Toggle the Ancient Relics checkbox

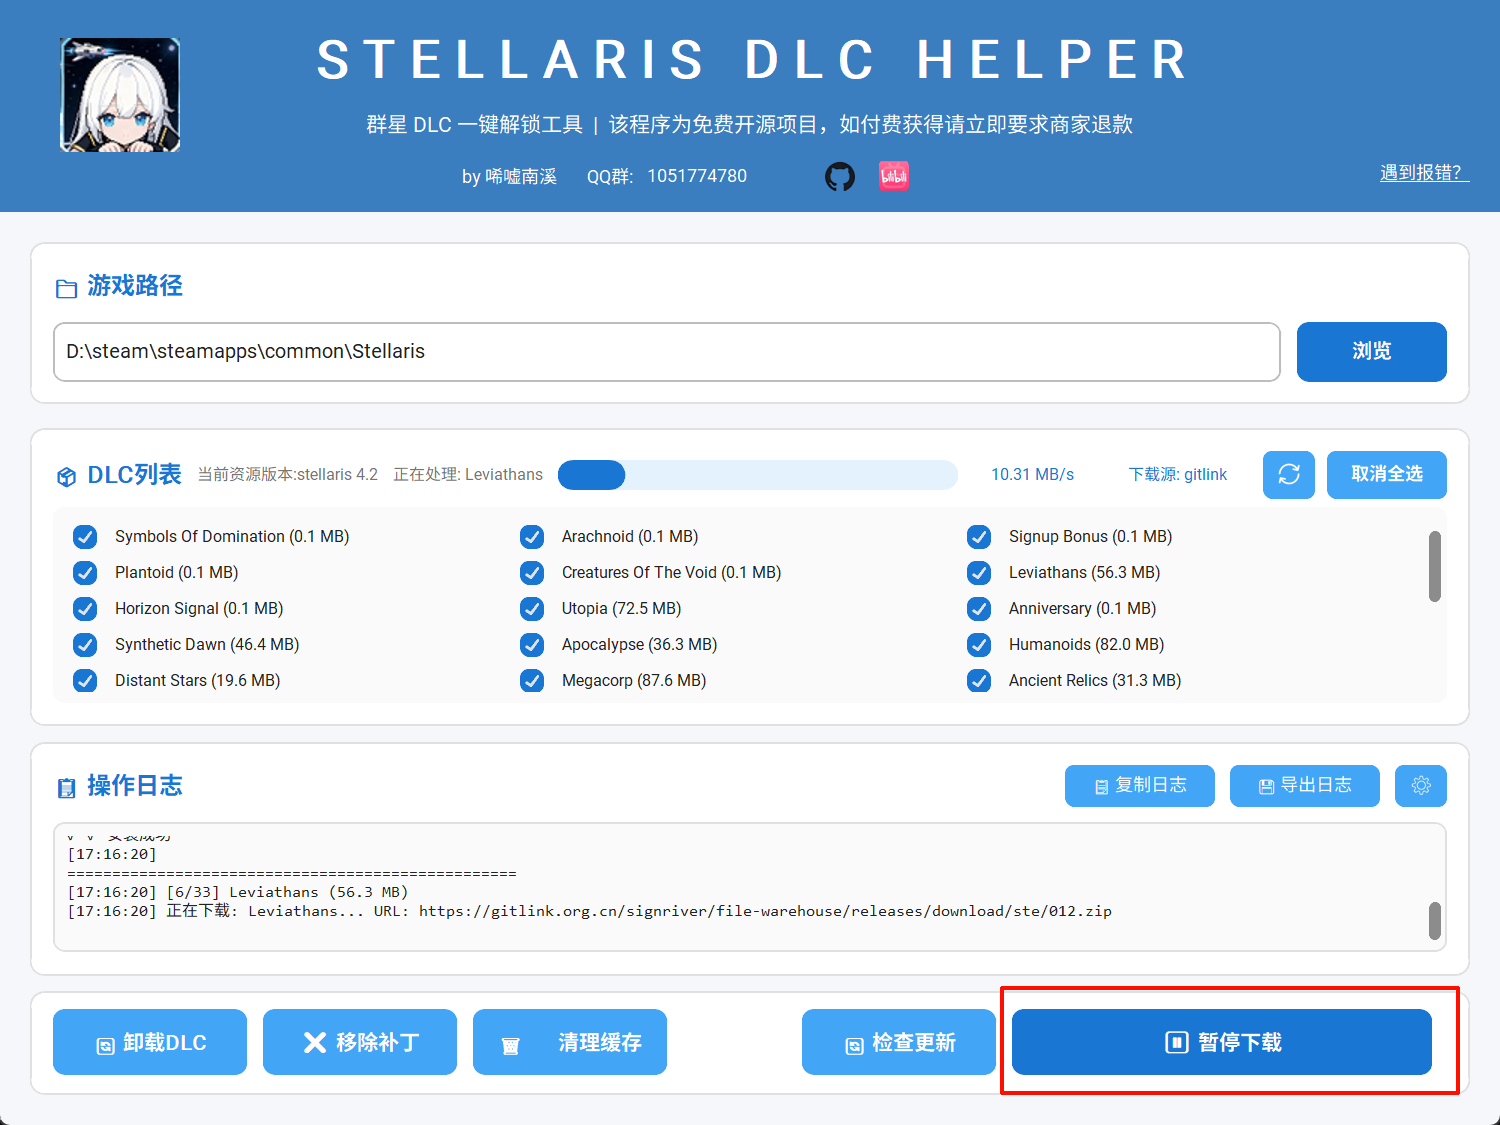pyautogui.click(x=979, y=681)
